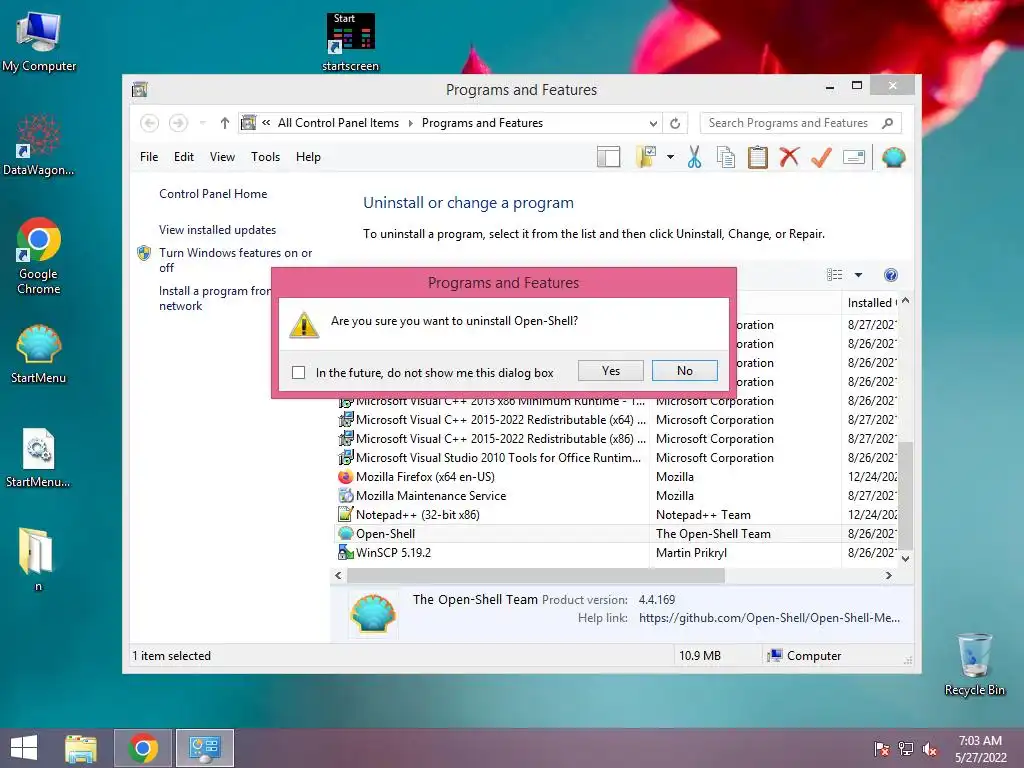Viewport: 1024px width, 768px height.
Task: Open File Explorer from taskbar
Action: click(x=81, y=748)
